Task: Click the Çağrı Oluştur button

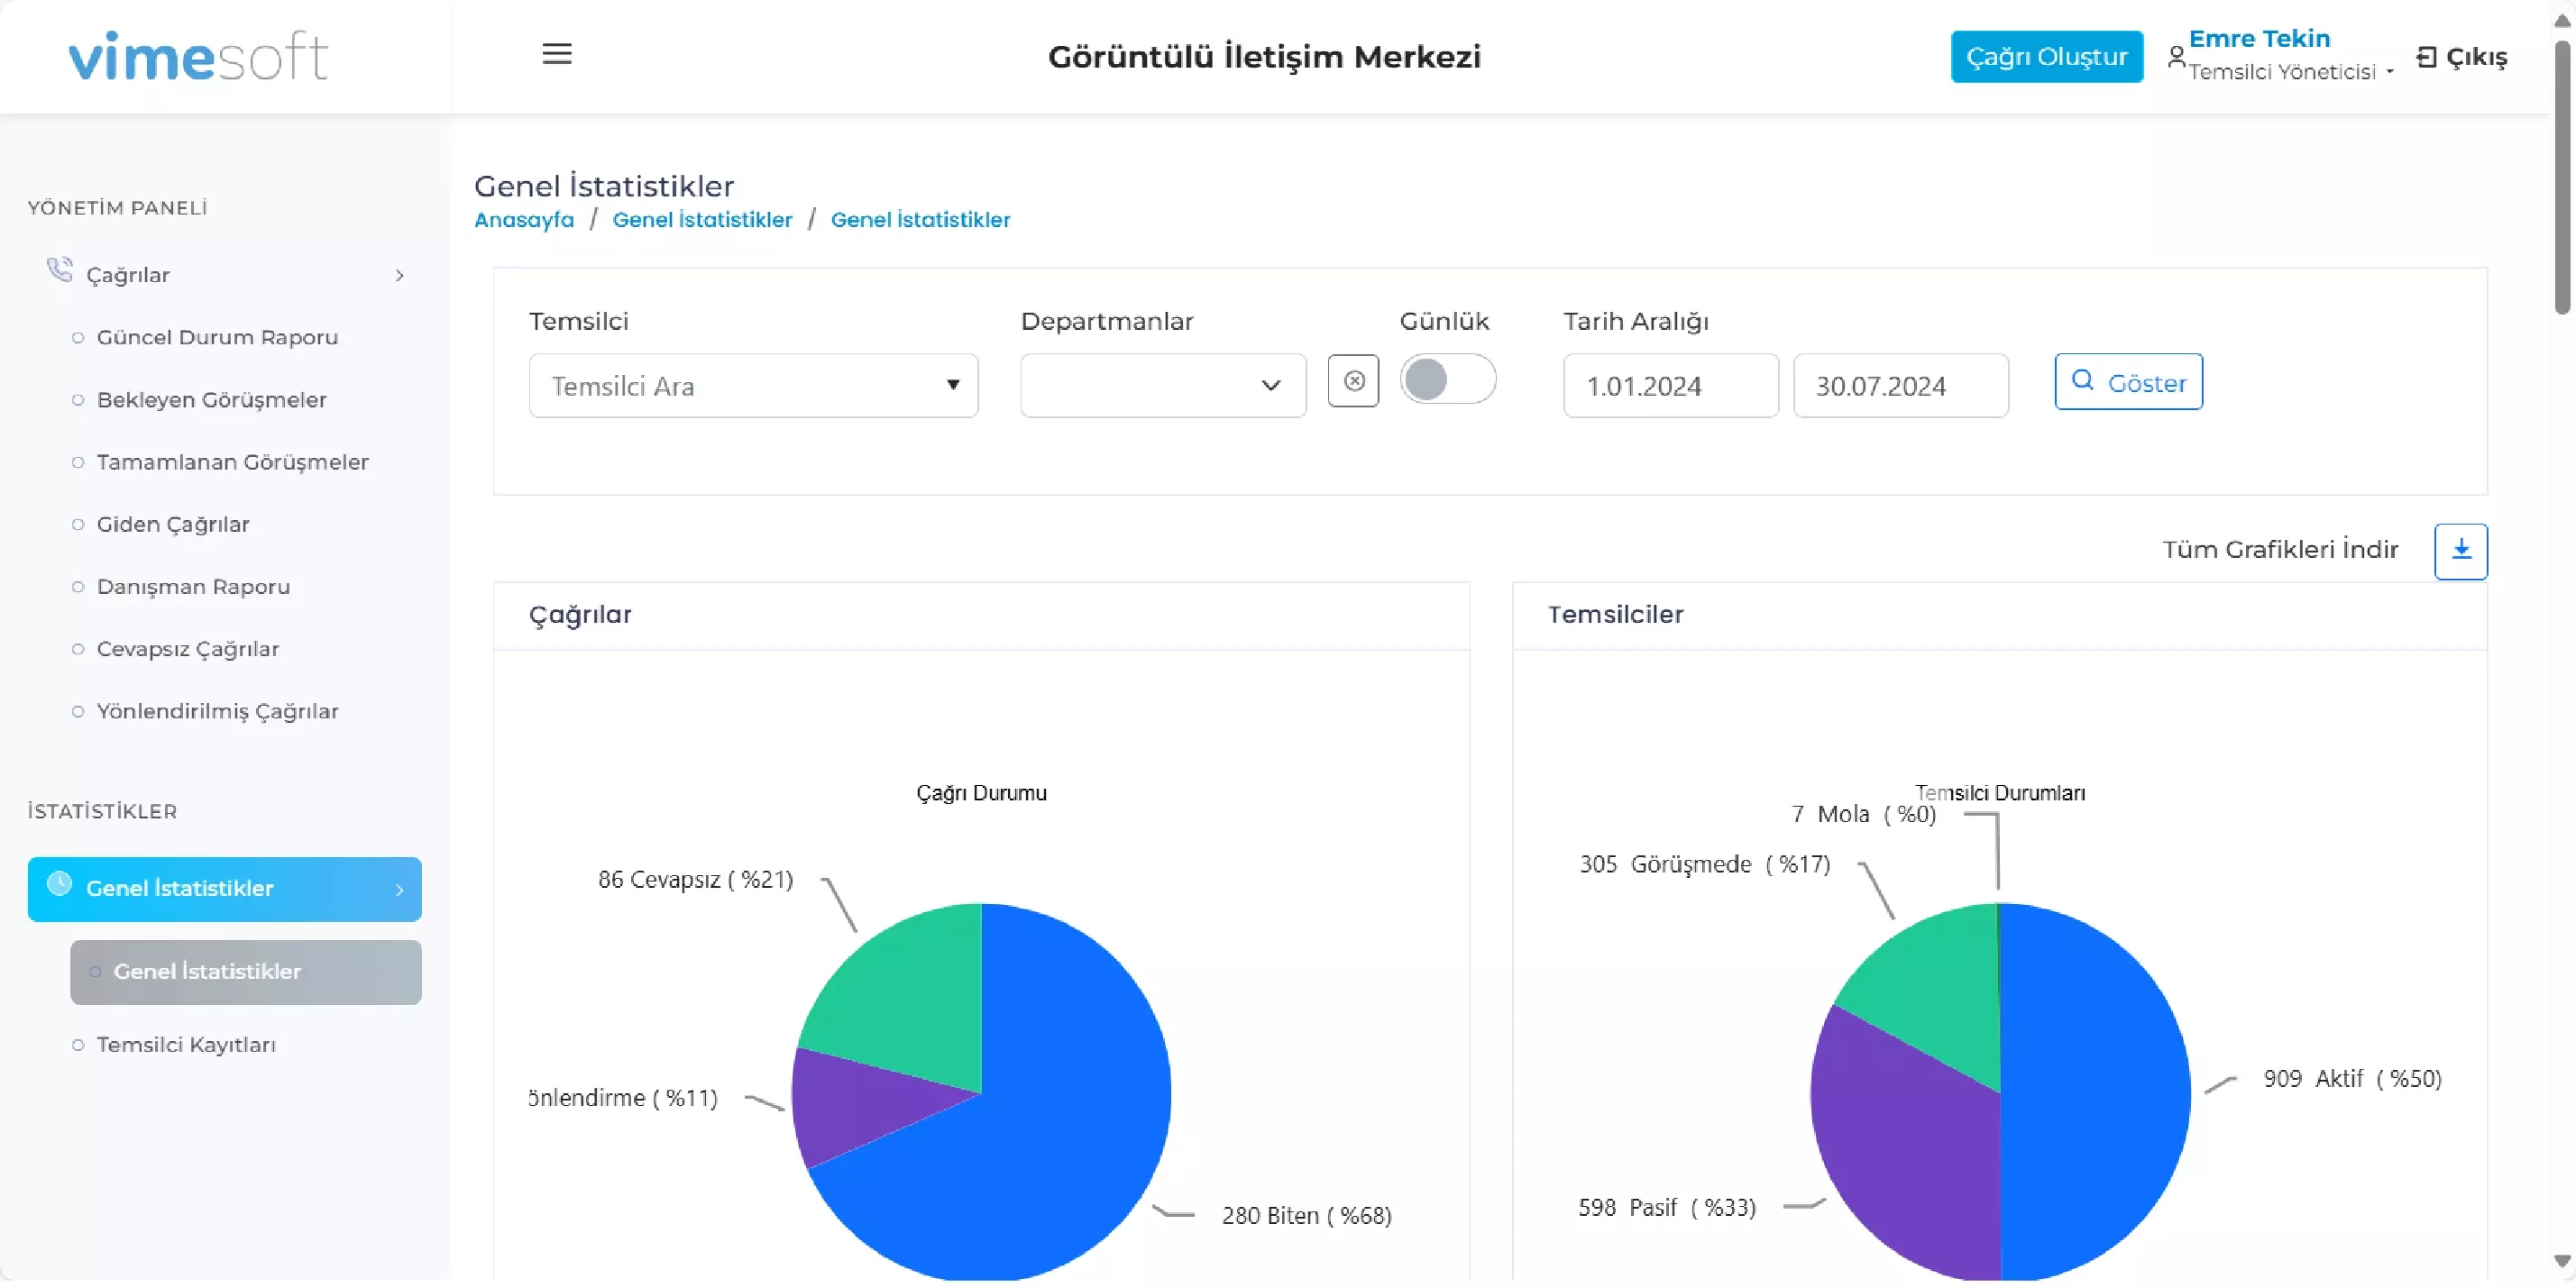Action: pos(2046,57)
